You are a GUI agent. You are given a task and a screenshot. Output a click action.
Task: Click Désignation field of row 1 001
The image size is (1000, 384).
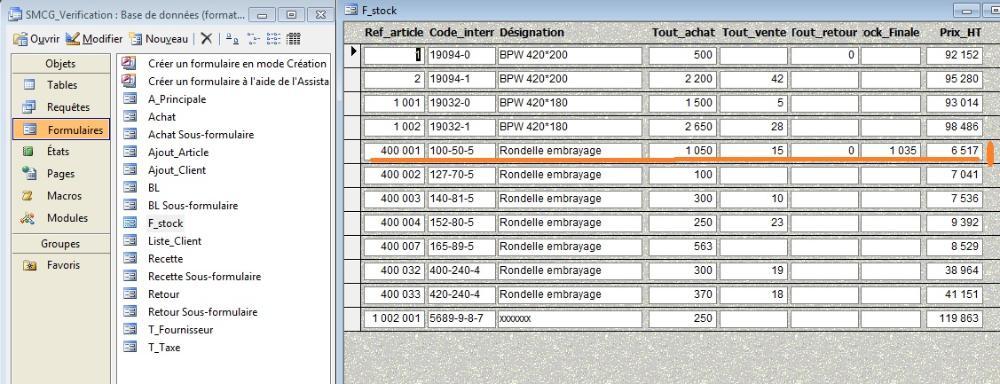(570, 103)
